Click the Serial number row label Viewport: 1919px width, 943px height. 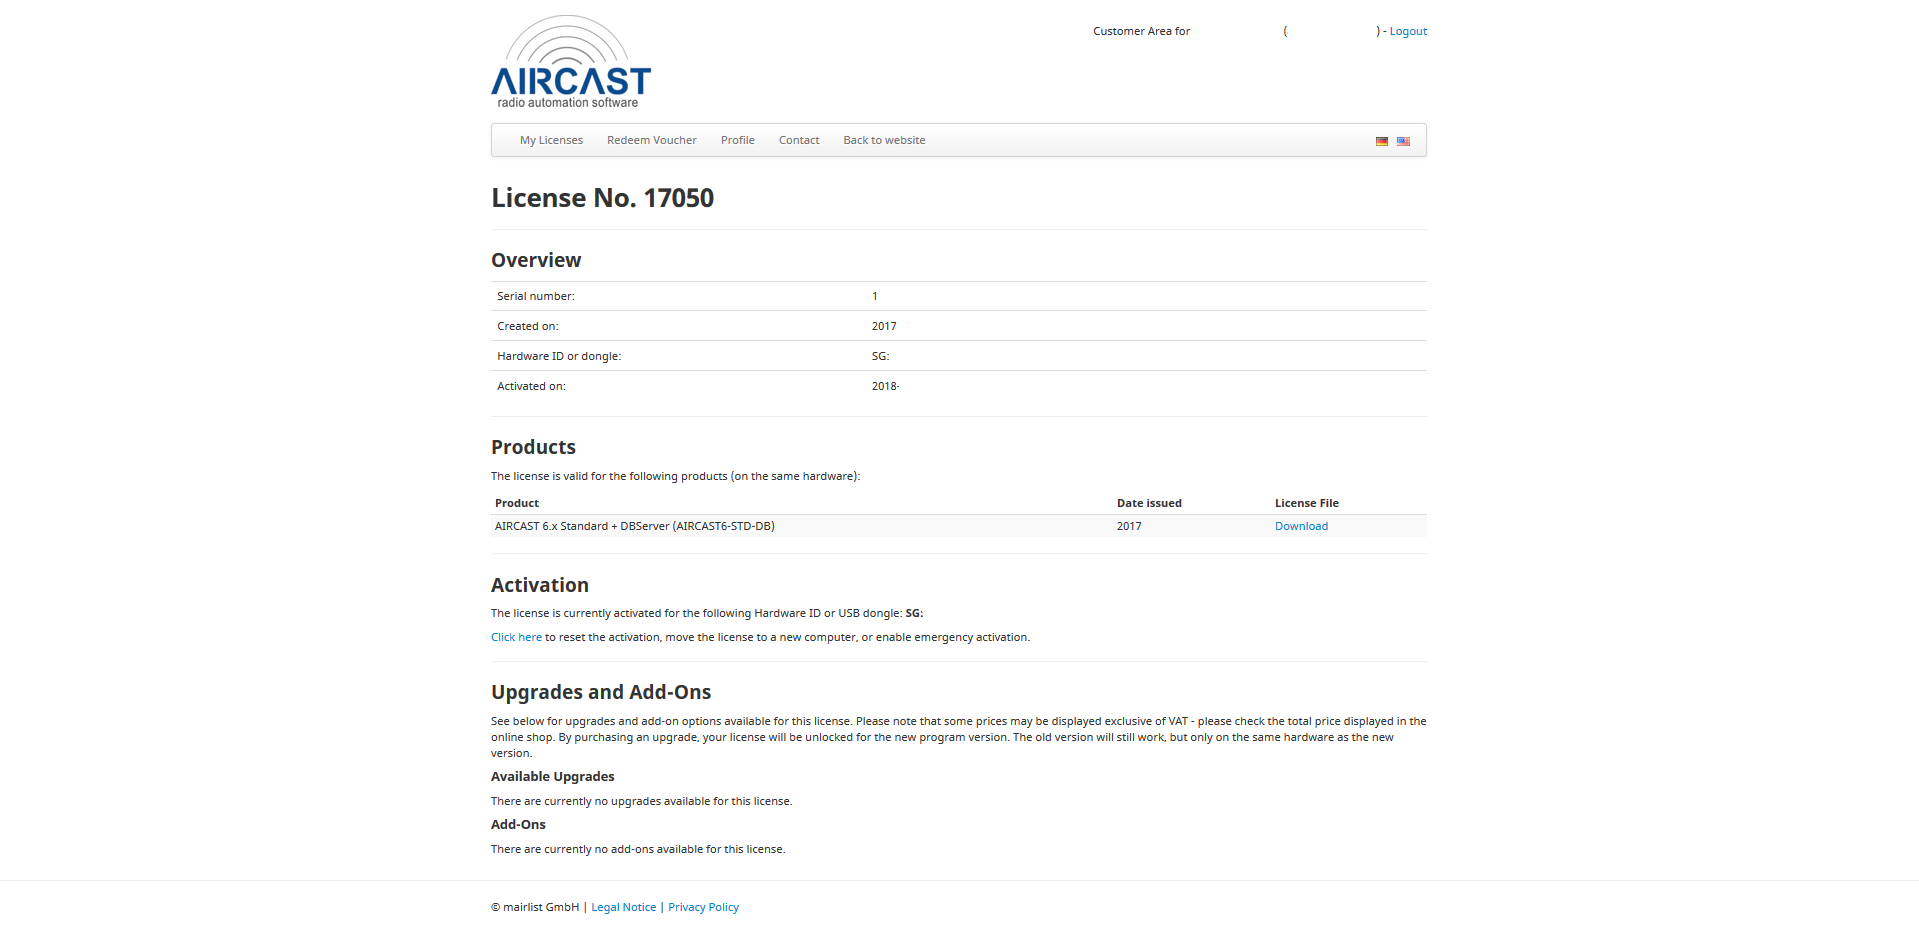pos(535,296)
